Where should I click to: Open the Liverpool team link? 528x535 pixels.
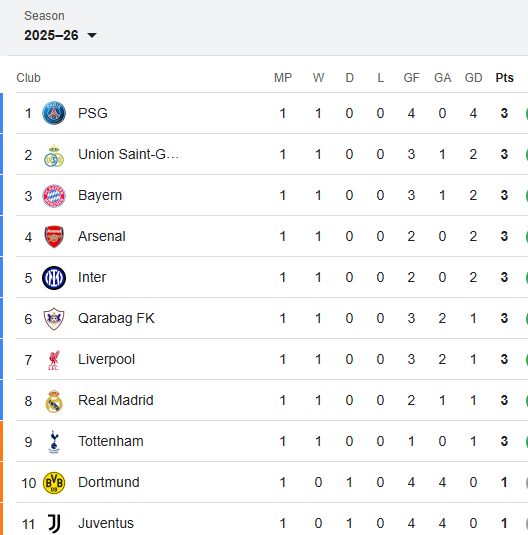coord(106,359)
